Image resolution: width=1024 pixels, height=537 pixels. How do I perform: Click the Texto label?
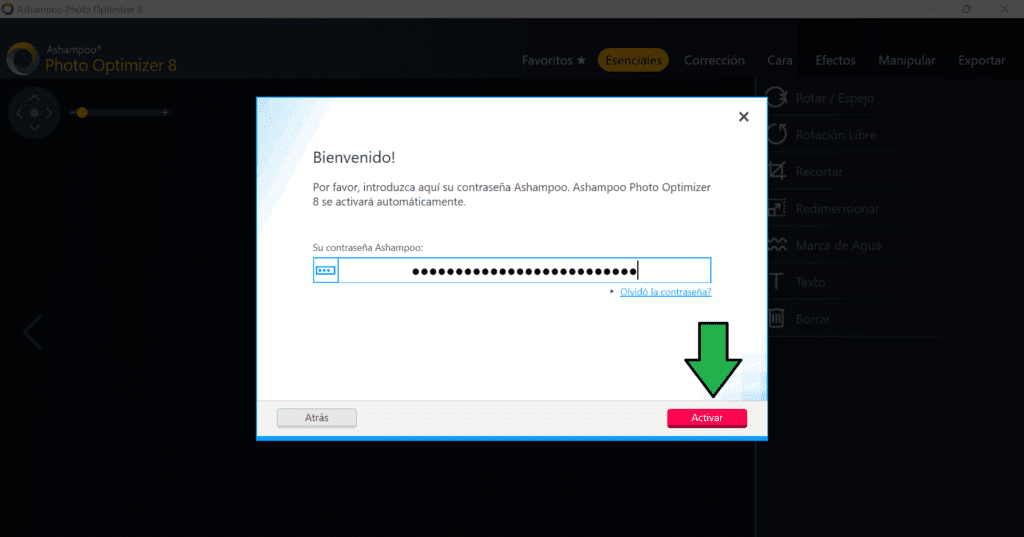(x=810, y=282)
